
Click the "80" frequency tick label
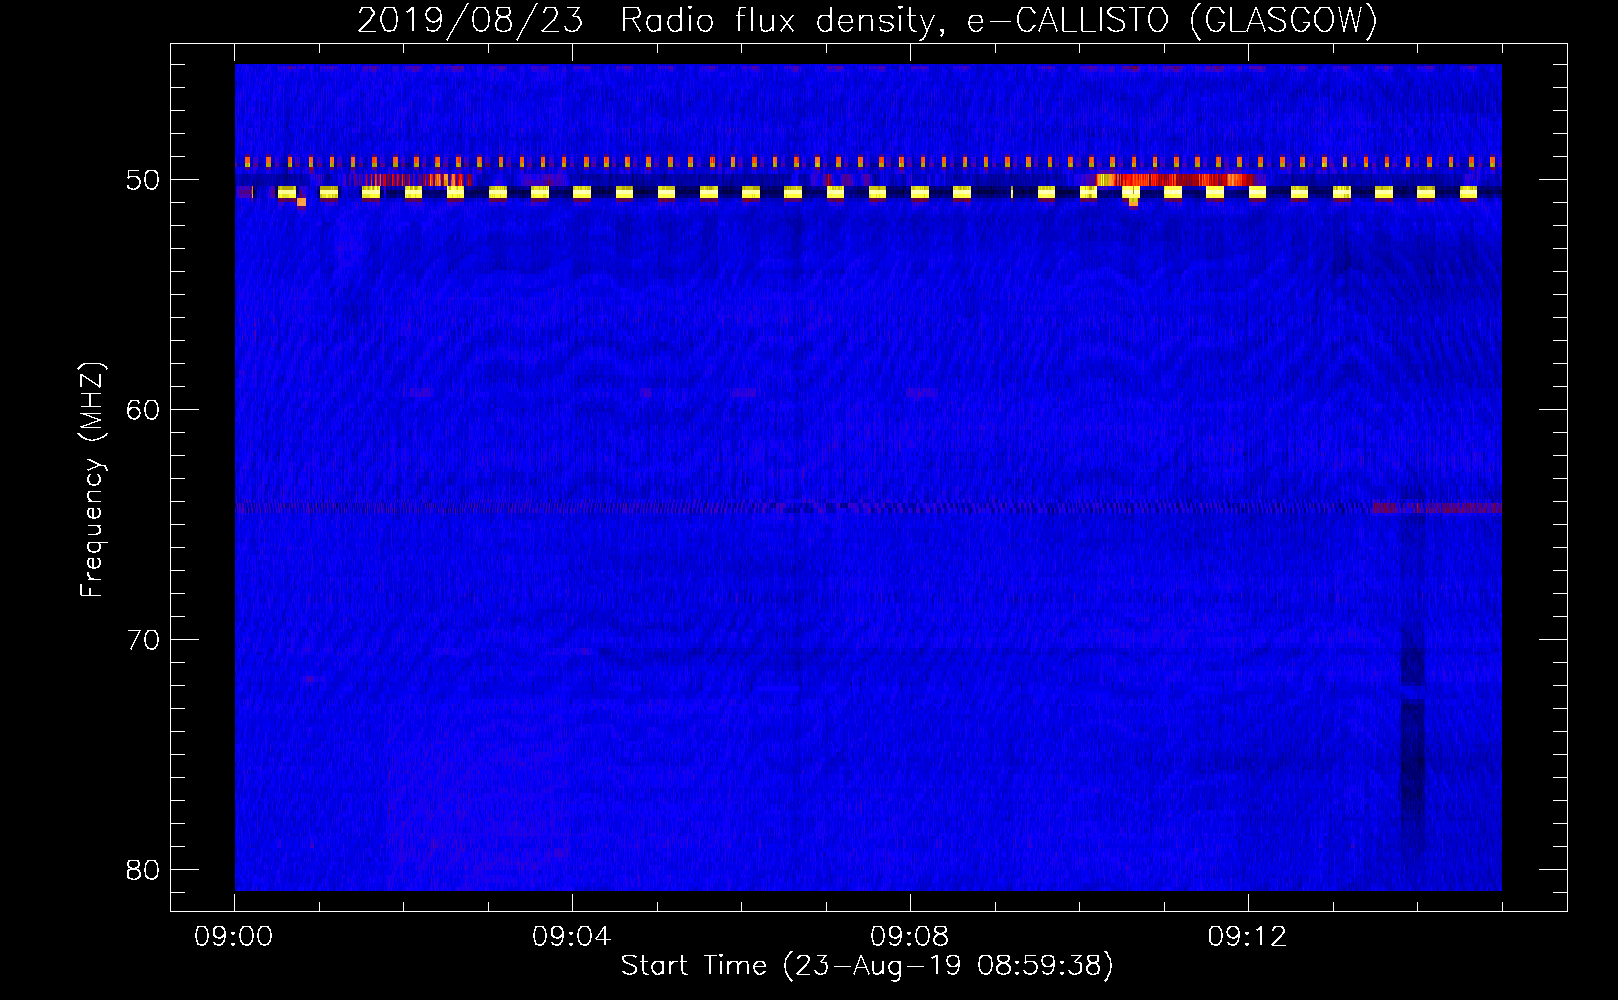(144, 870)
